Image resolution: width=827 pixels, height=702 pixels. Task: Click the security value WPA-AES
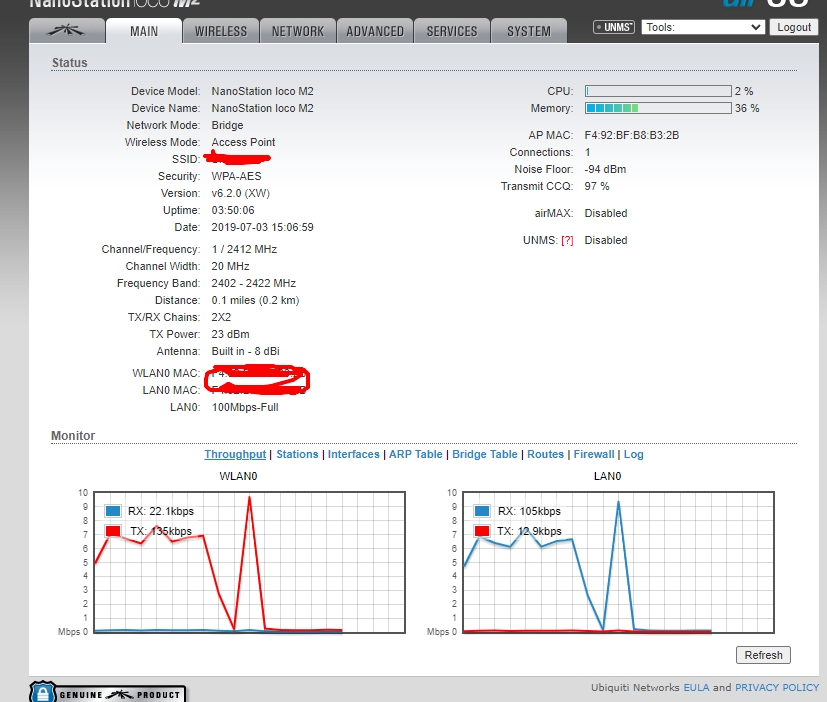coord(236,176)
